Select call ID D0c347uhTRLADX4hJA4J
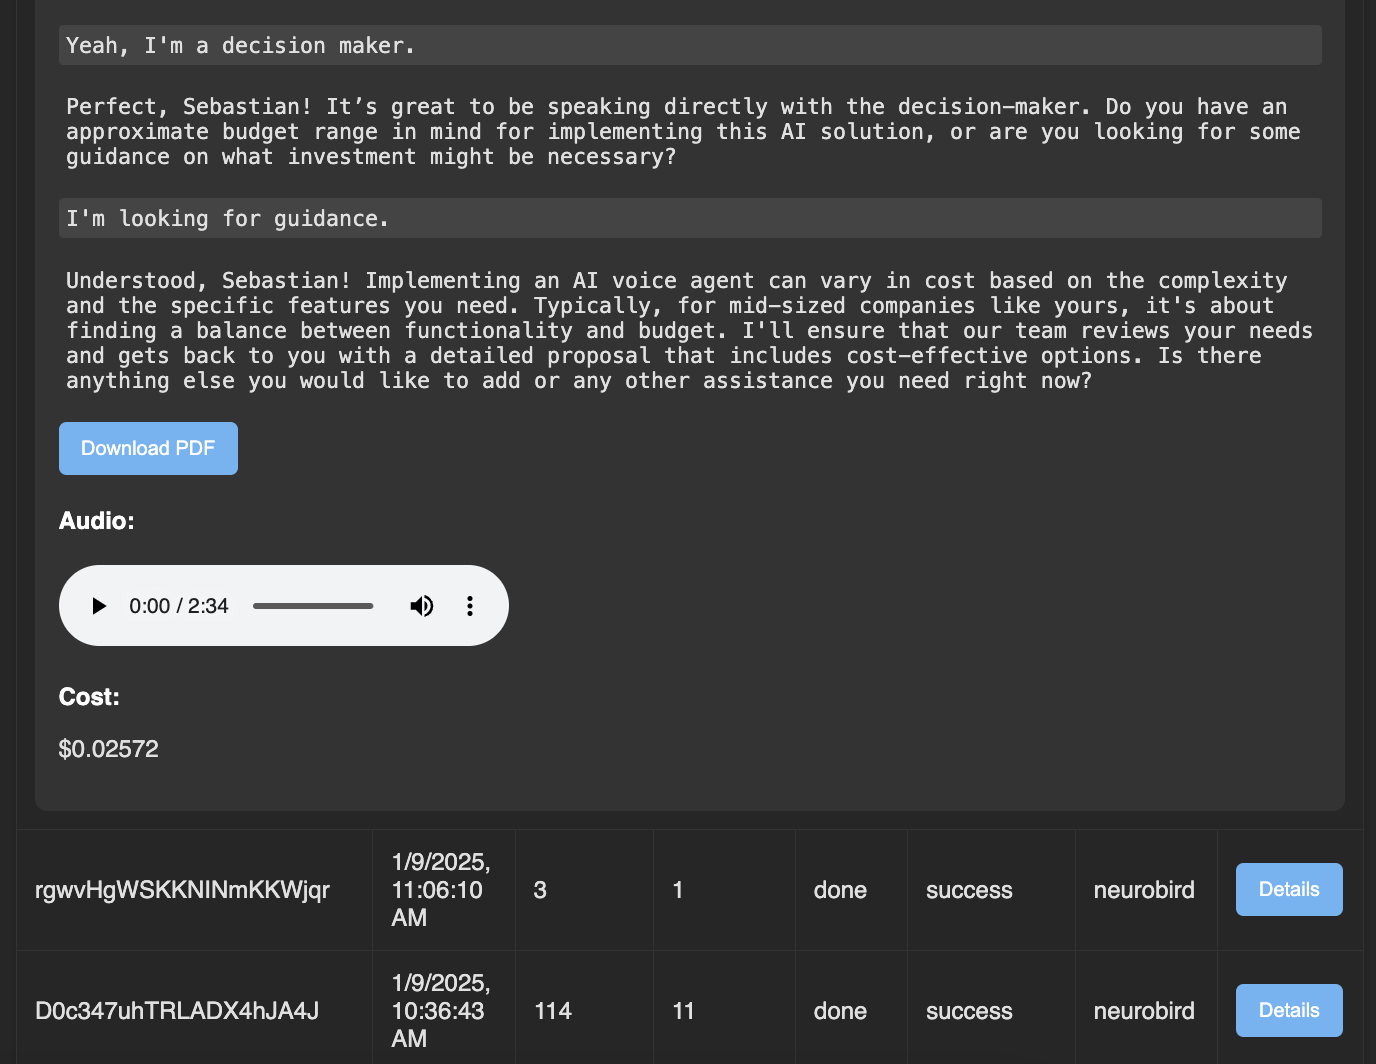The image size is (1376, 1064). tap(177, 1011)
